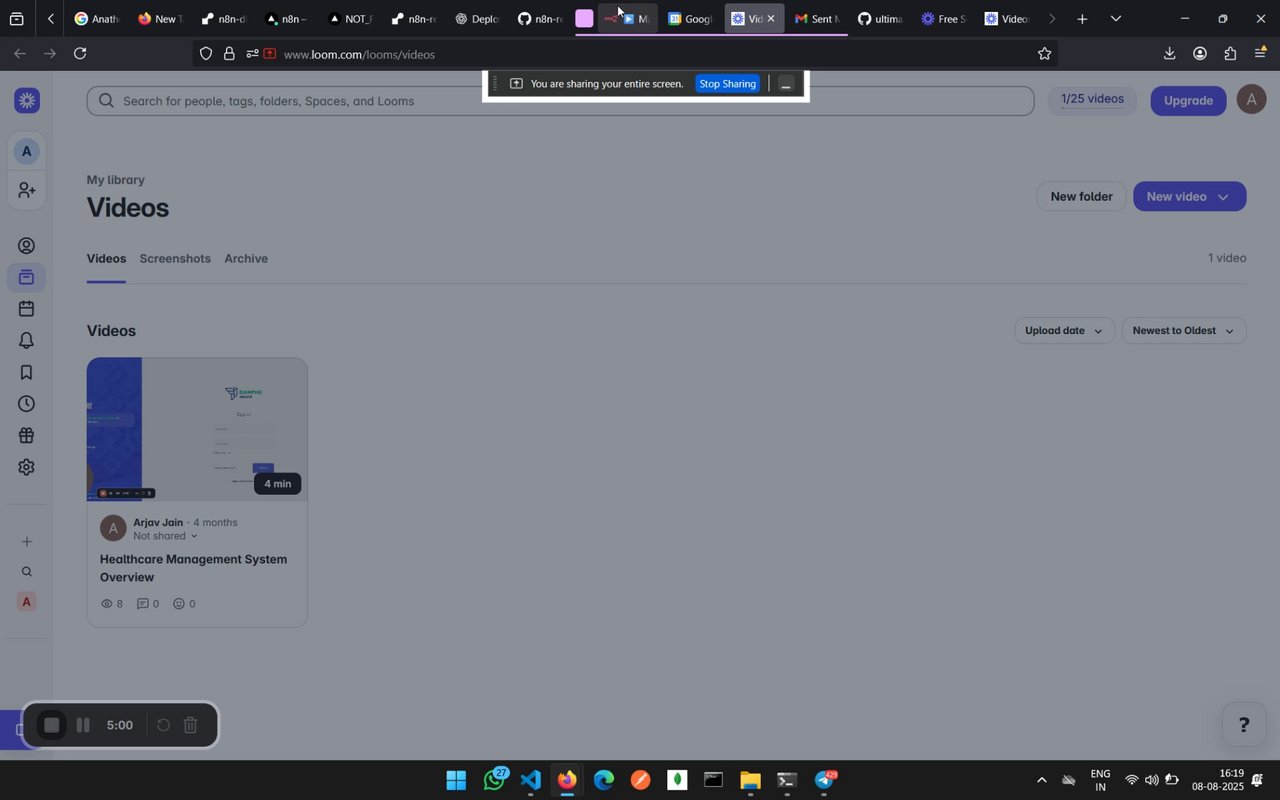Viewport: 1280px width, 800px height.
Task: Open Firefox downloads arrow icon
Action: pos(1169,54)
